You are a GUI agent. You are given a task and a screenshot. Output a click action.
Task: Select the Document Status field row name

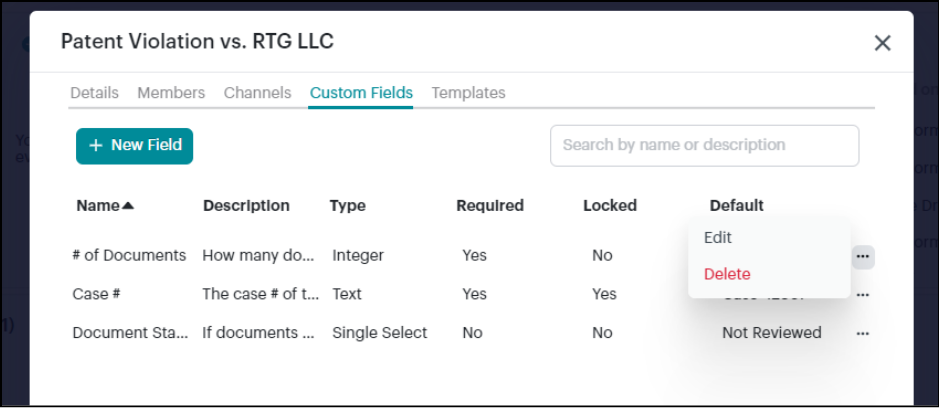130,333
